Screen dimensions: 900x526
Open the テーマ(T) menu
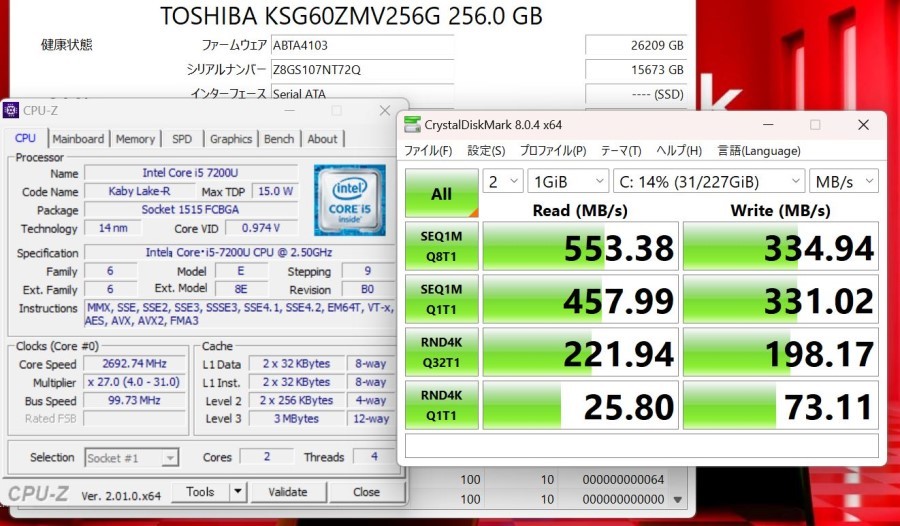(x=621, y=150)
